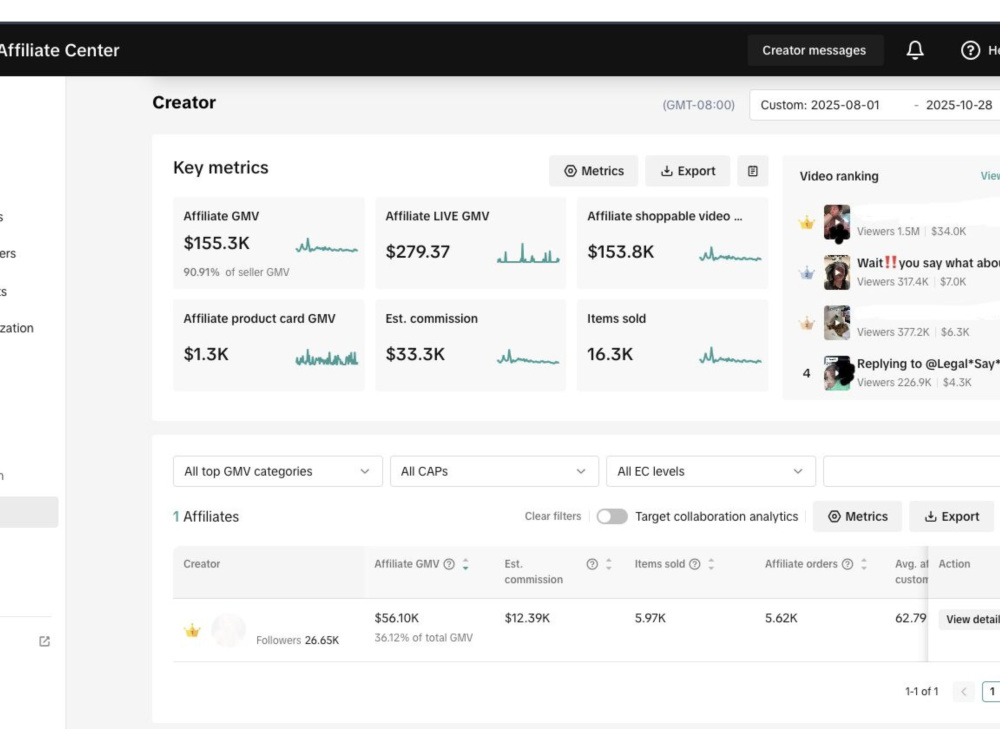
Task: Open the Replying to @Legal video thumbnail
Action: [837, 373]
